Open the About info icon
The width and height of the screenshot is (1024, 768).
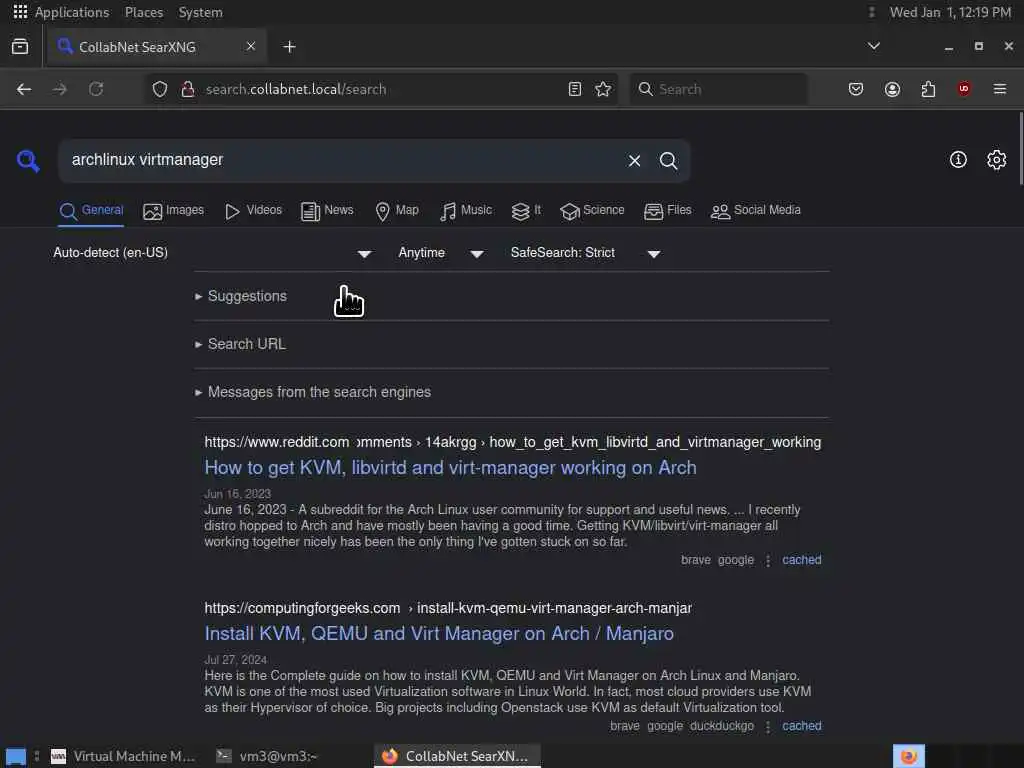tap(958, 159)
